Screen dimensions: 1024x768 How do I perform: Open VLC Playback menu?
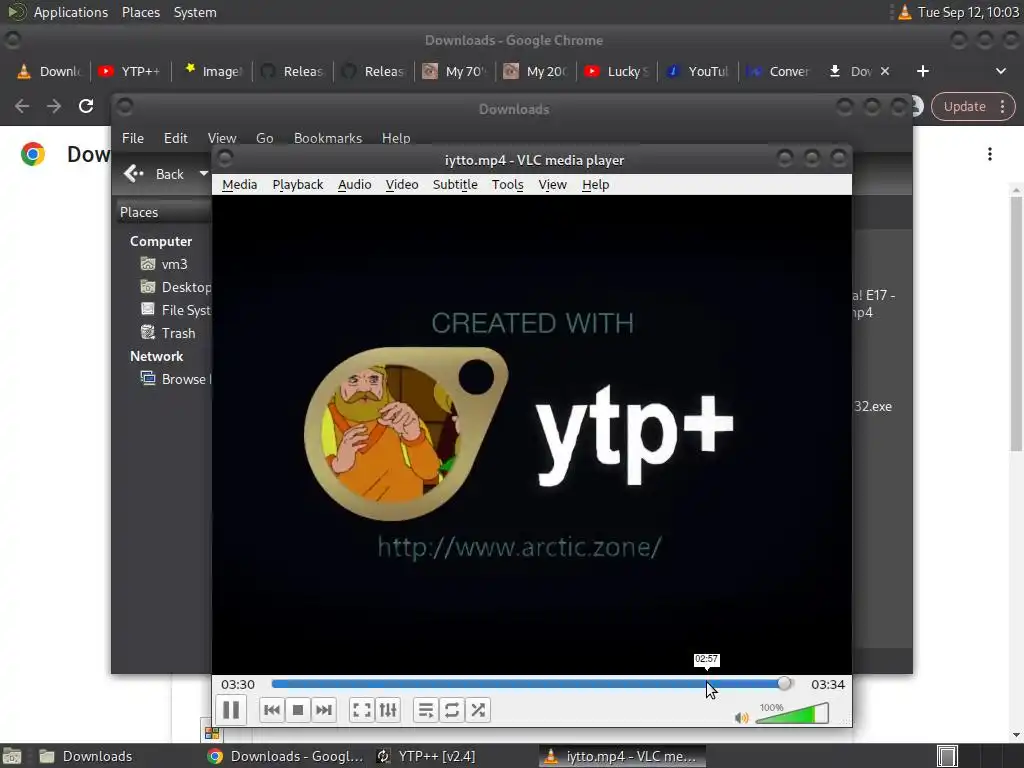click(298, 185)
